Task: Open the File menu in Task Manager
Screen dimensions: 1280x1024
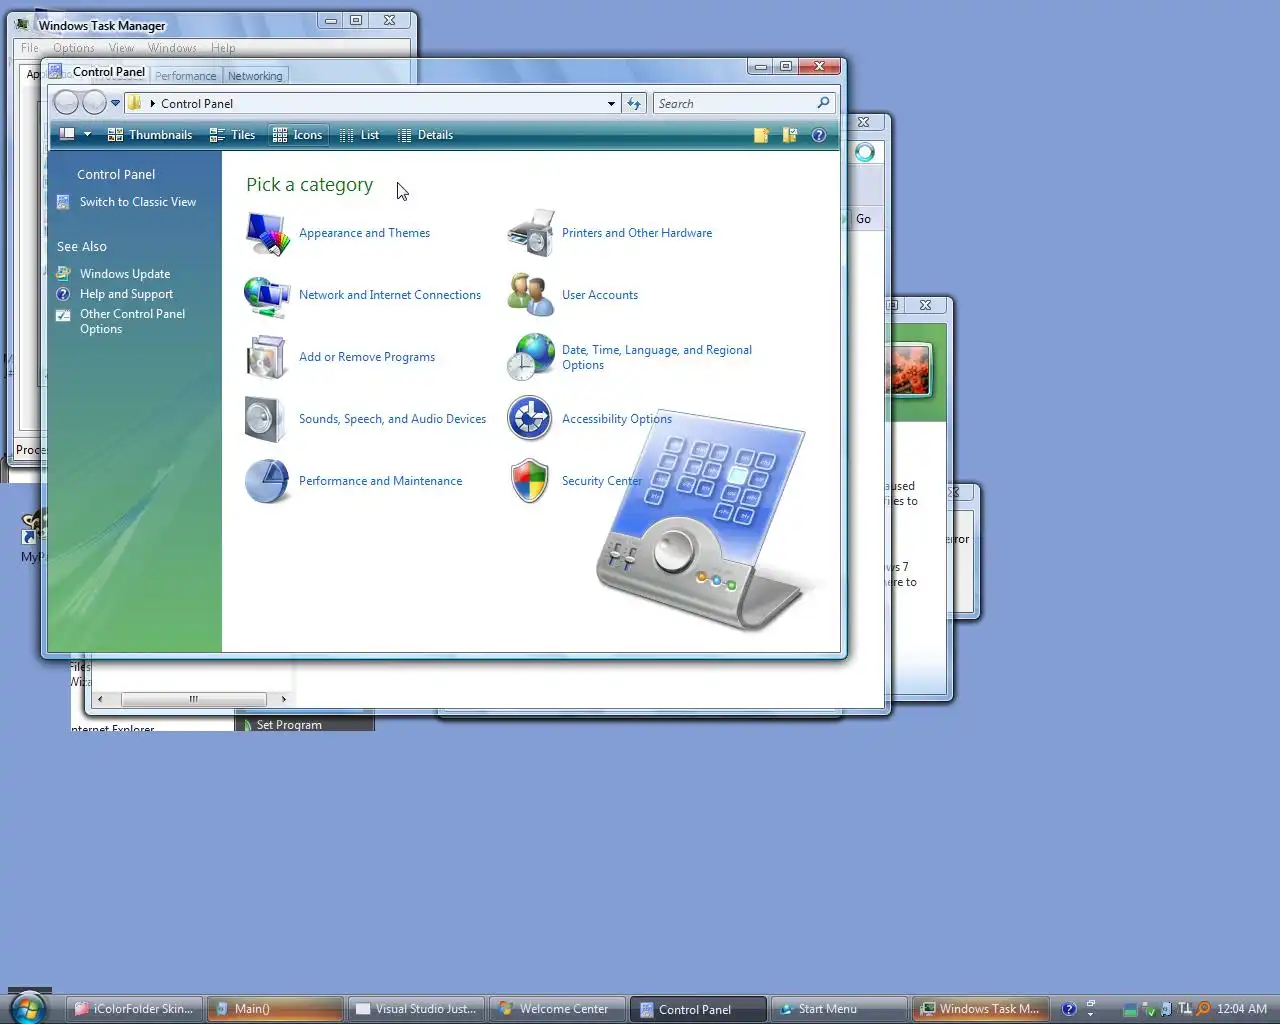Action: 30,48
